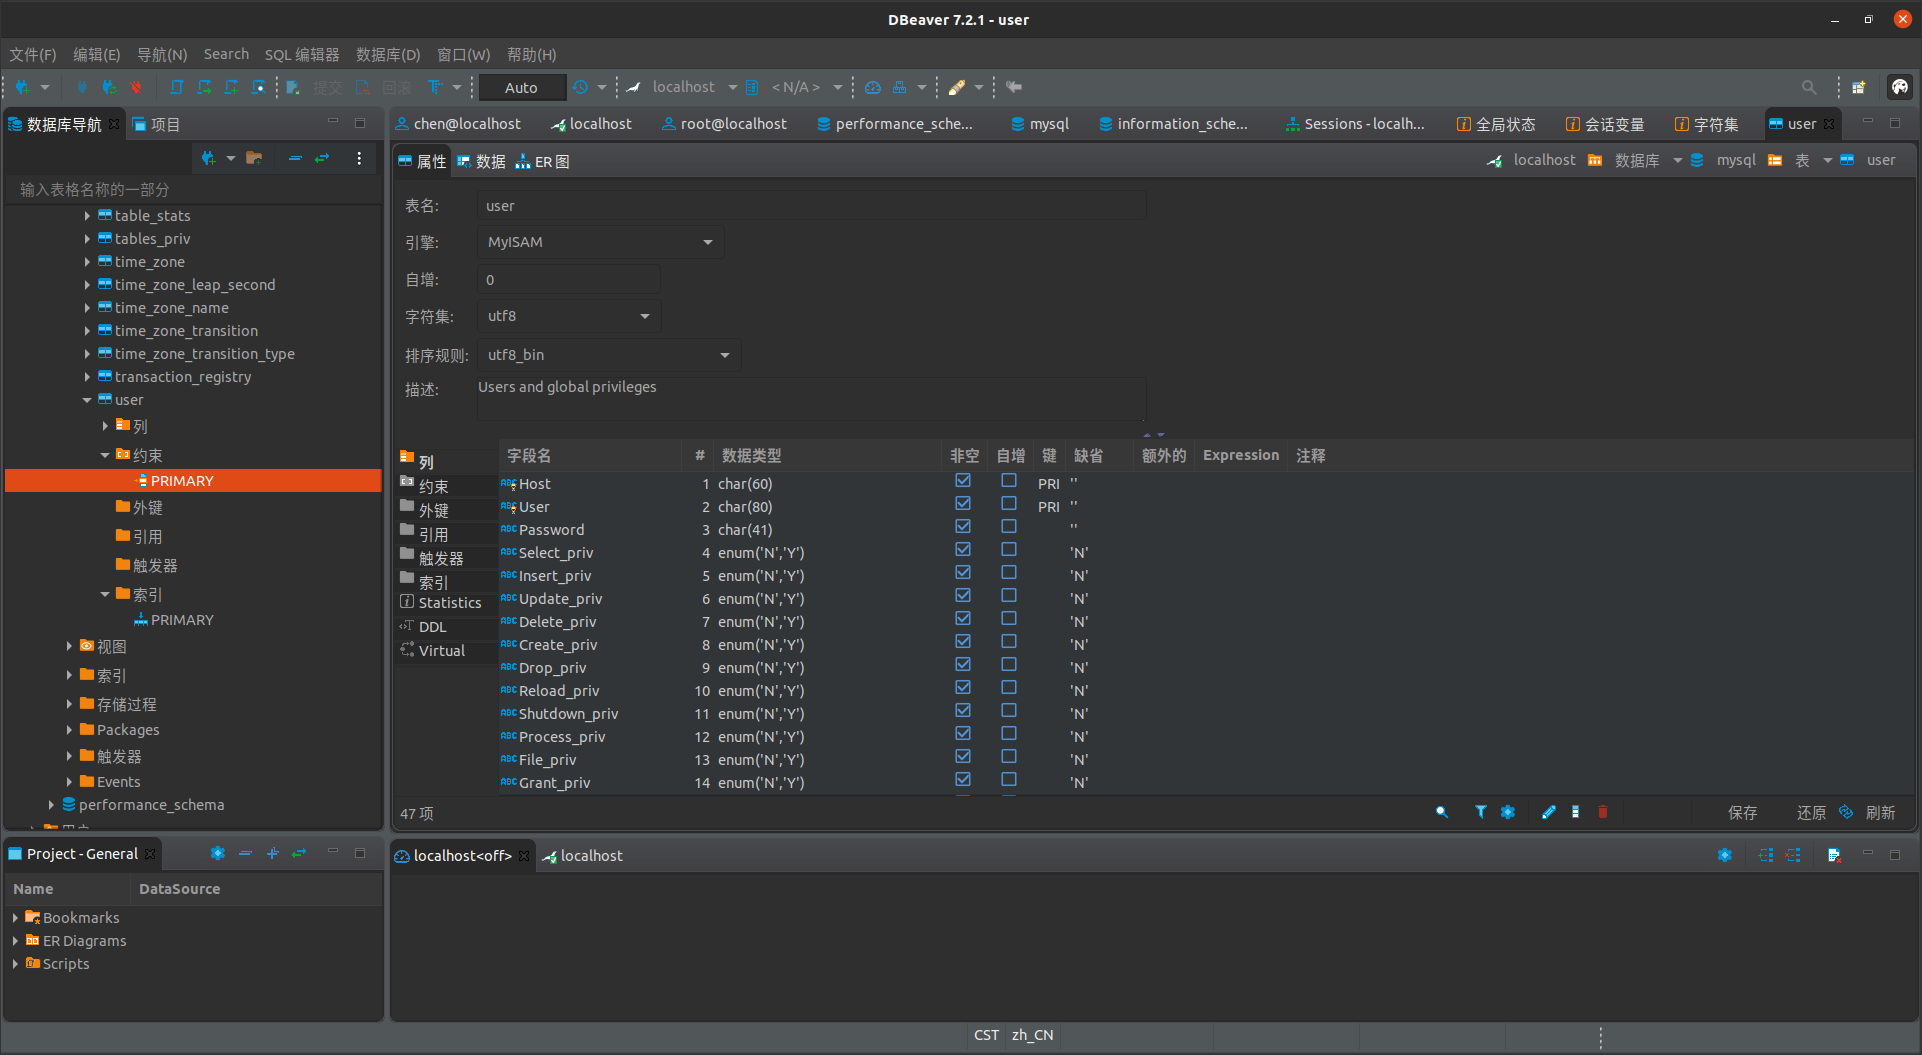1922x1055 pixels.
Task: Expand the table_stats tree node
Action: coord(87,216)
